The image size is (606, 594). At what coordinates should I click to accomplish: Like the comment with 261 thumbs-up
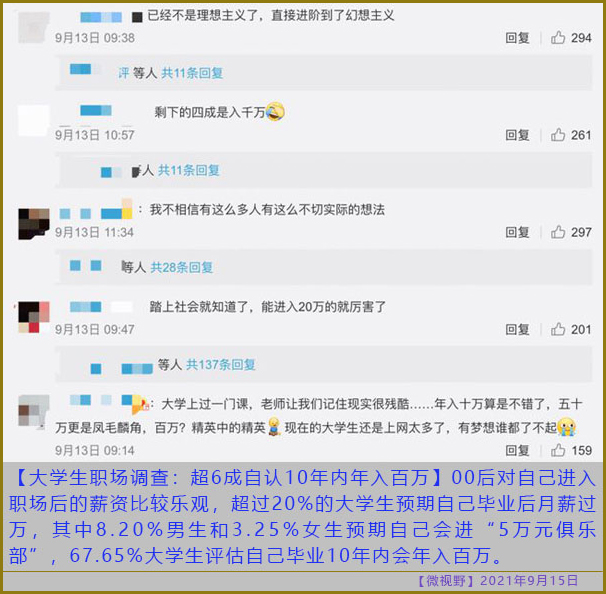(558, 135)
